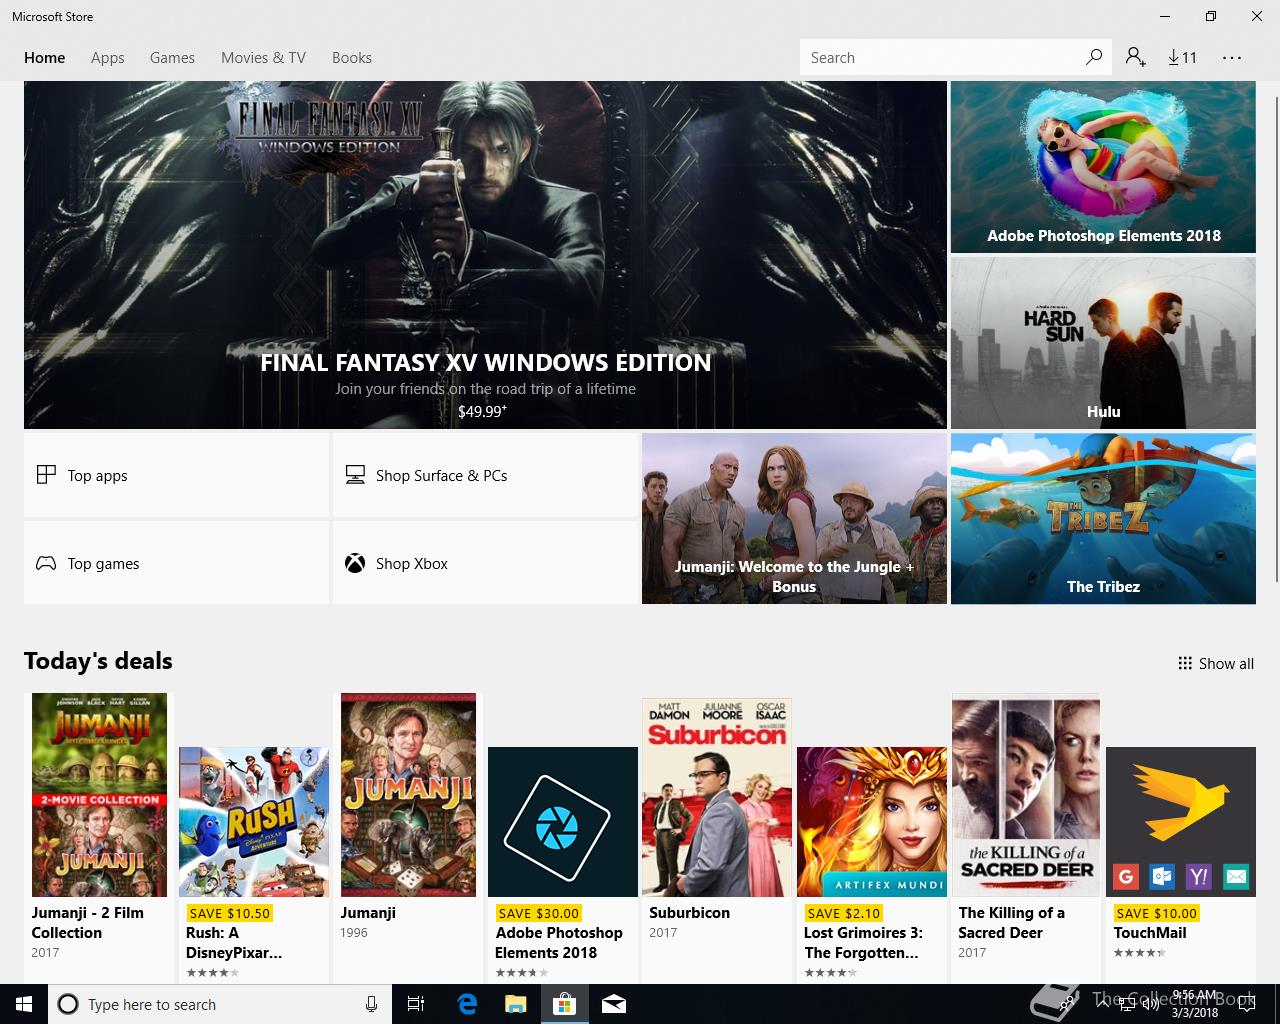Open the Top games tile
This screenshot has height=1024, width=1280.
click(x=176, y=563)
